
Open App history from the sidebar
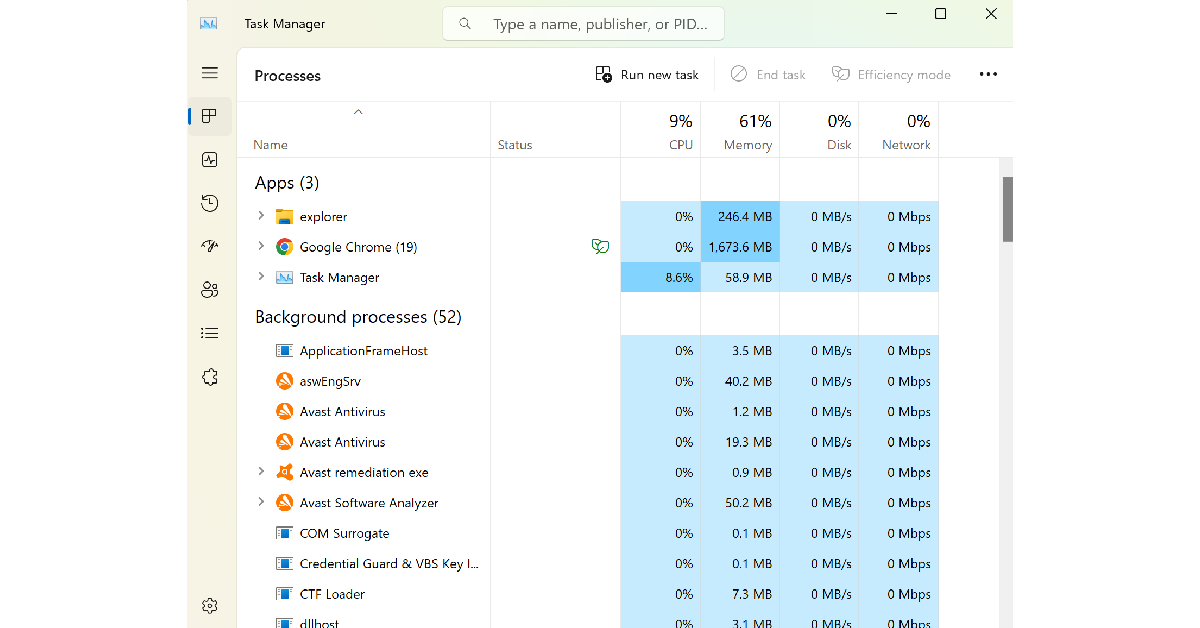209,204
